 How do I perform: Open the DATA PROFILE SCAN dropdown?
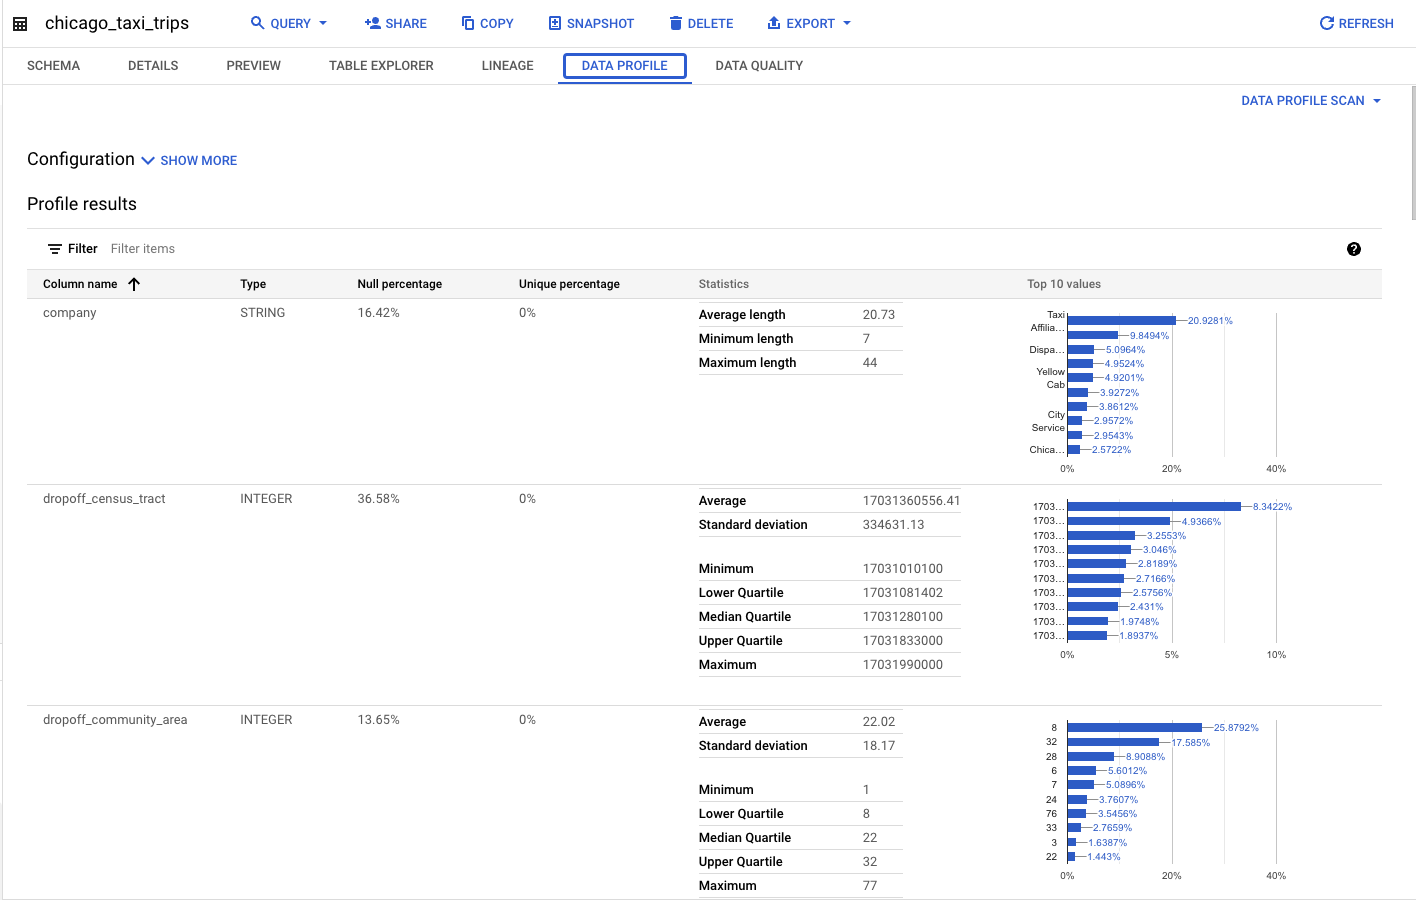click(1310, 100)
